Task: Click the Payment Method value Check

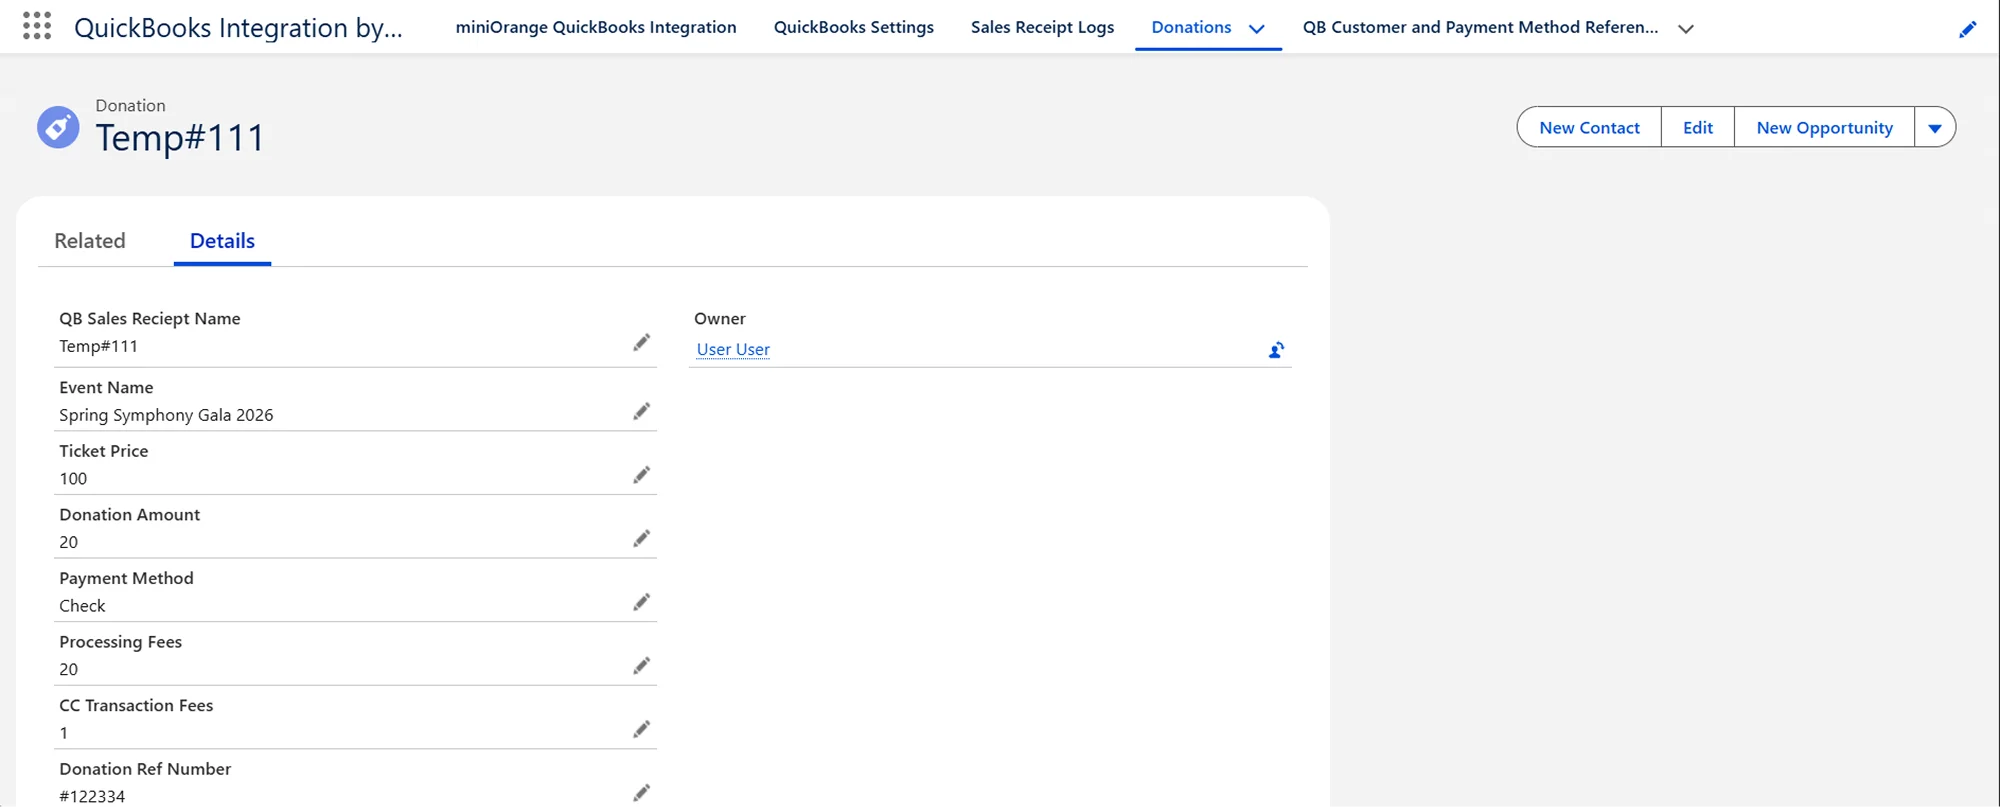Action: [82, 606]
